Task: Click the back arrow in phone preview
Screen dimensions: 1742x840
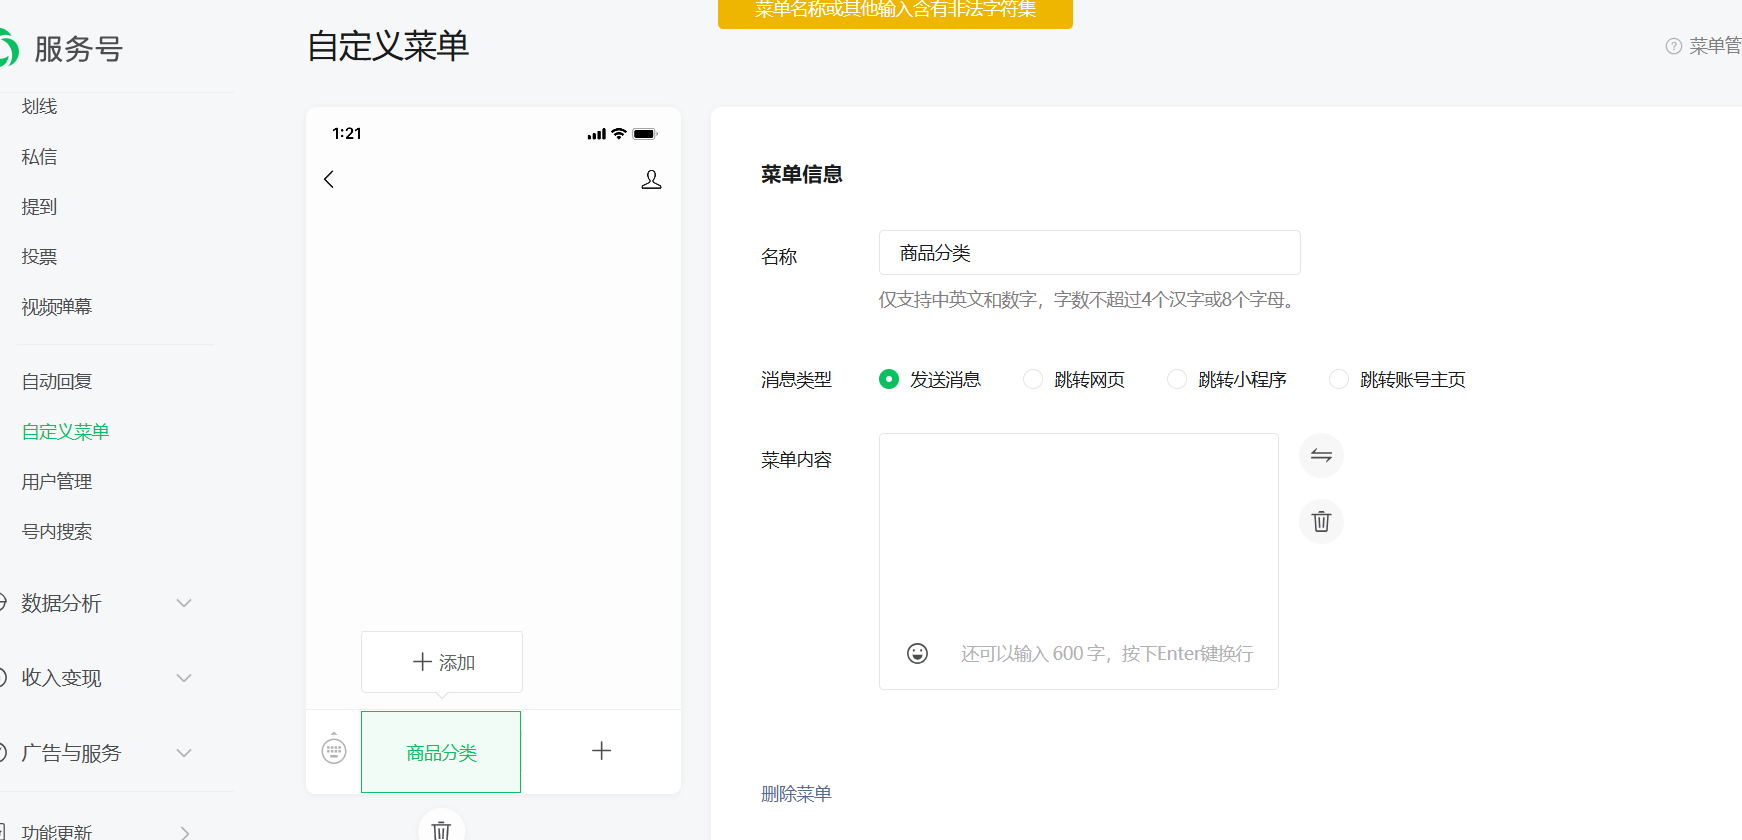Action: pyautogui.click(x=329, y=179)
